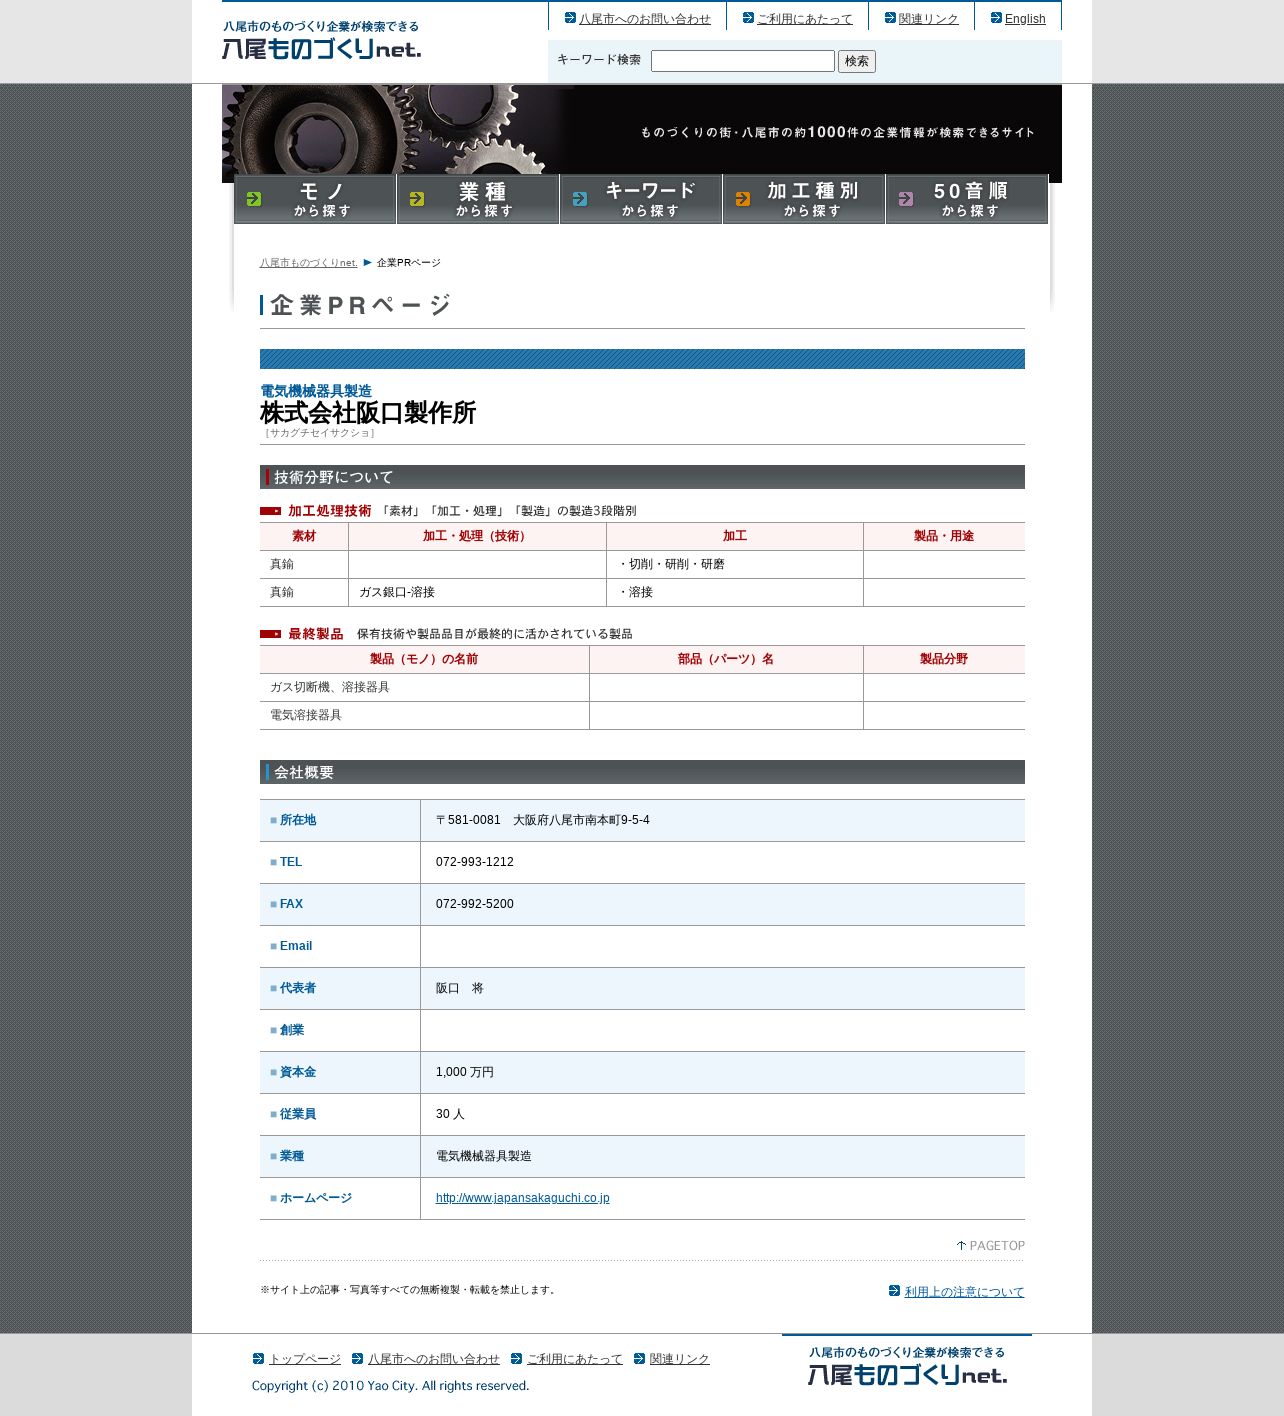Click the arrow icon beside footer トップページ
This screenshot has height=1416, width=1284.
[x=258, y=1359]
